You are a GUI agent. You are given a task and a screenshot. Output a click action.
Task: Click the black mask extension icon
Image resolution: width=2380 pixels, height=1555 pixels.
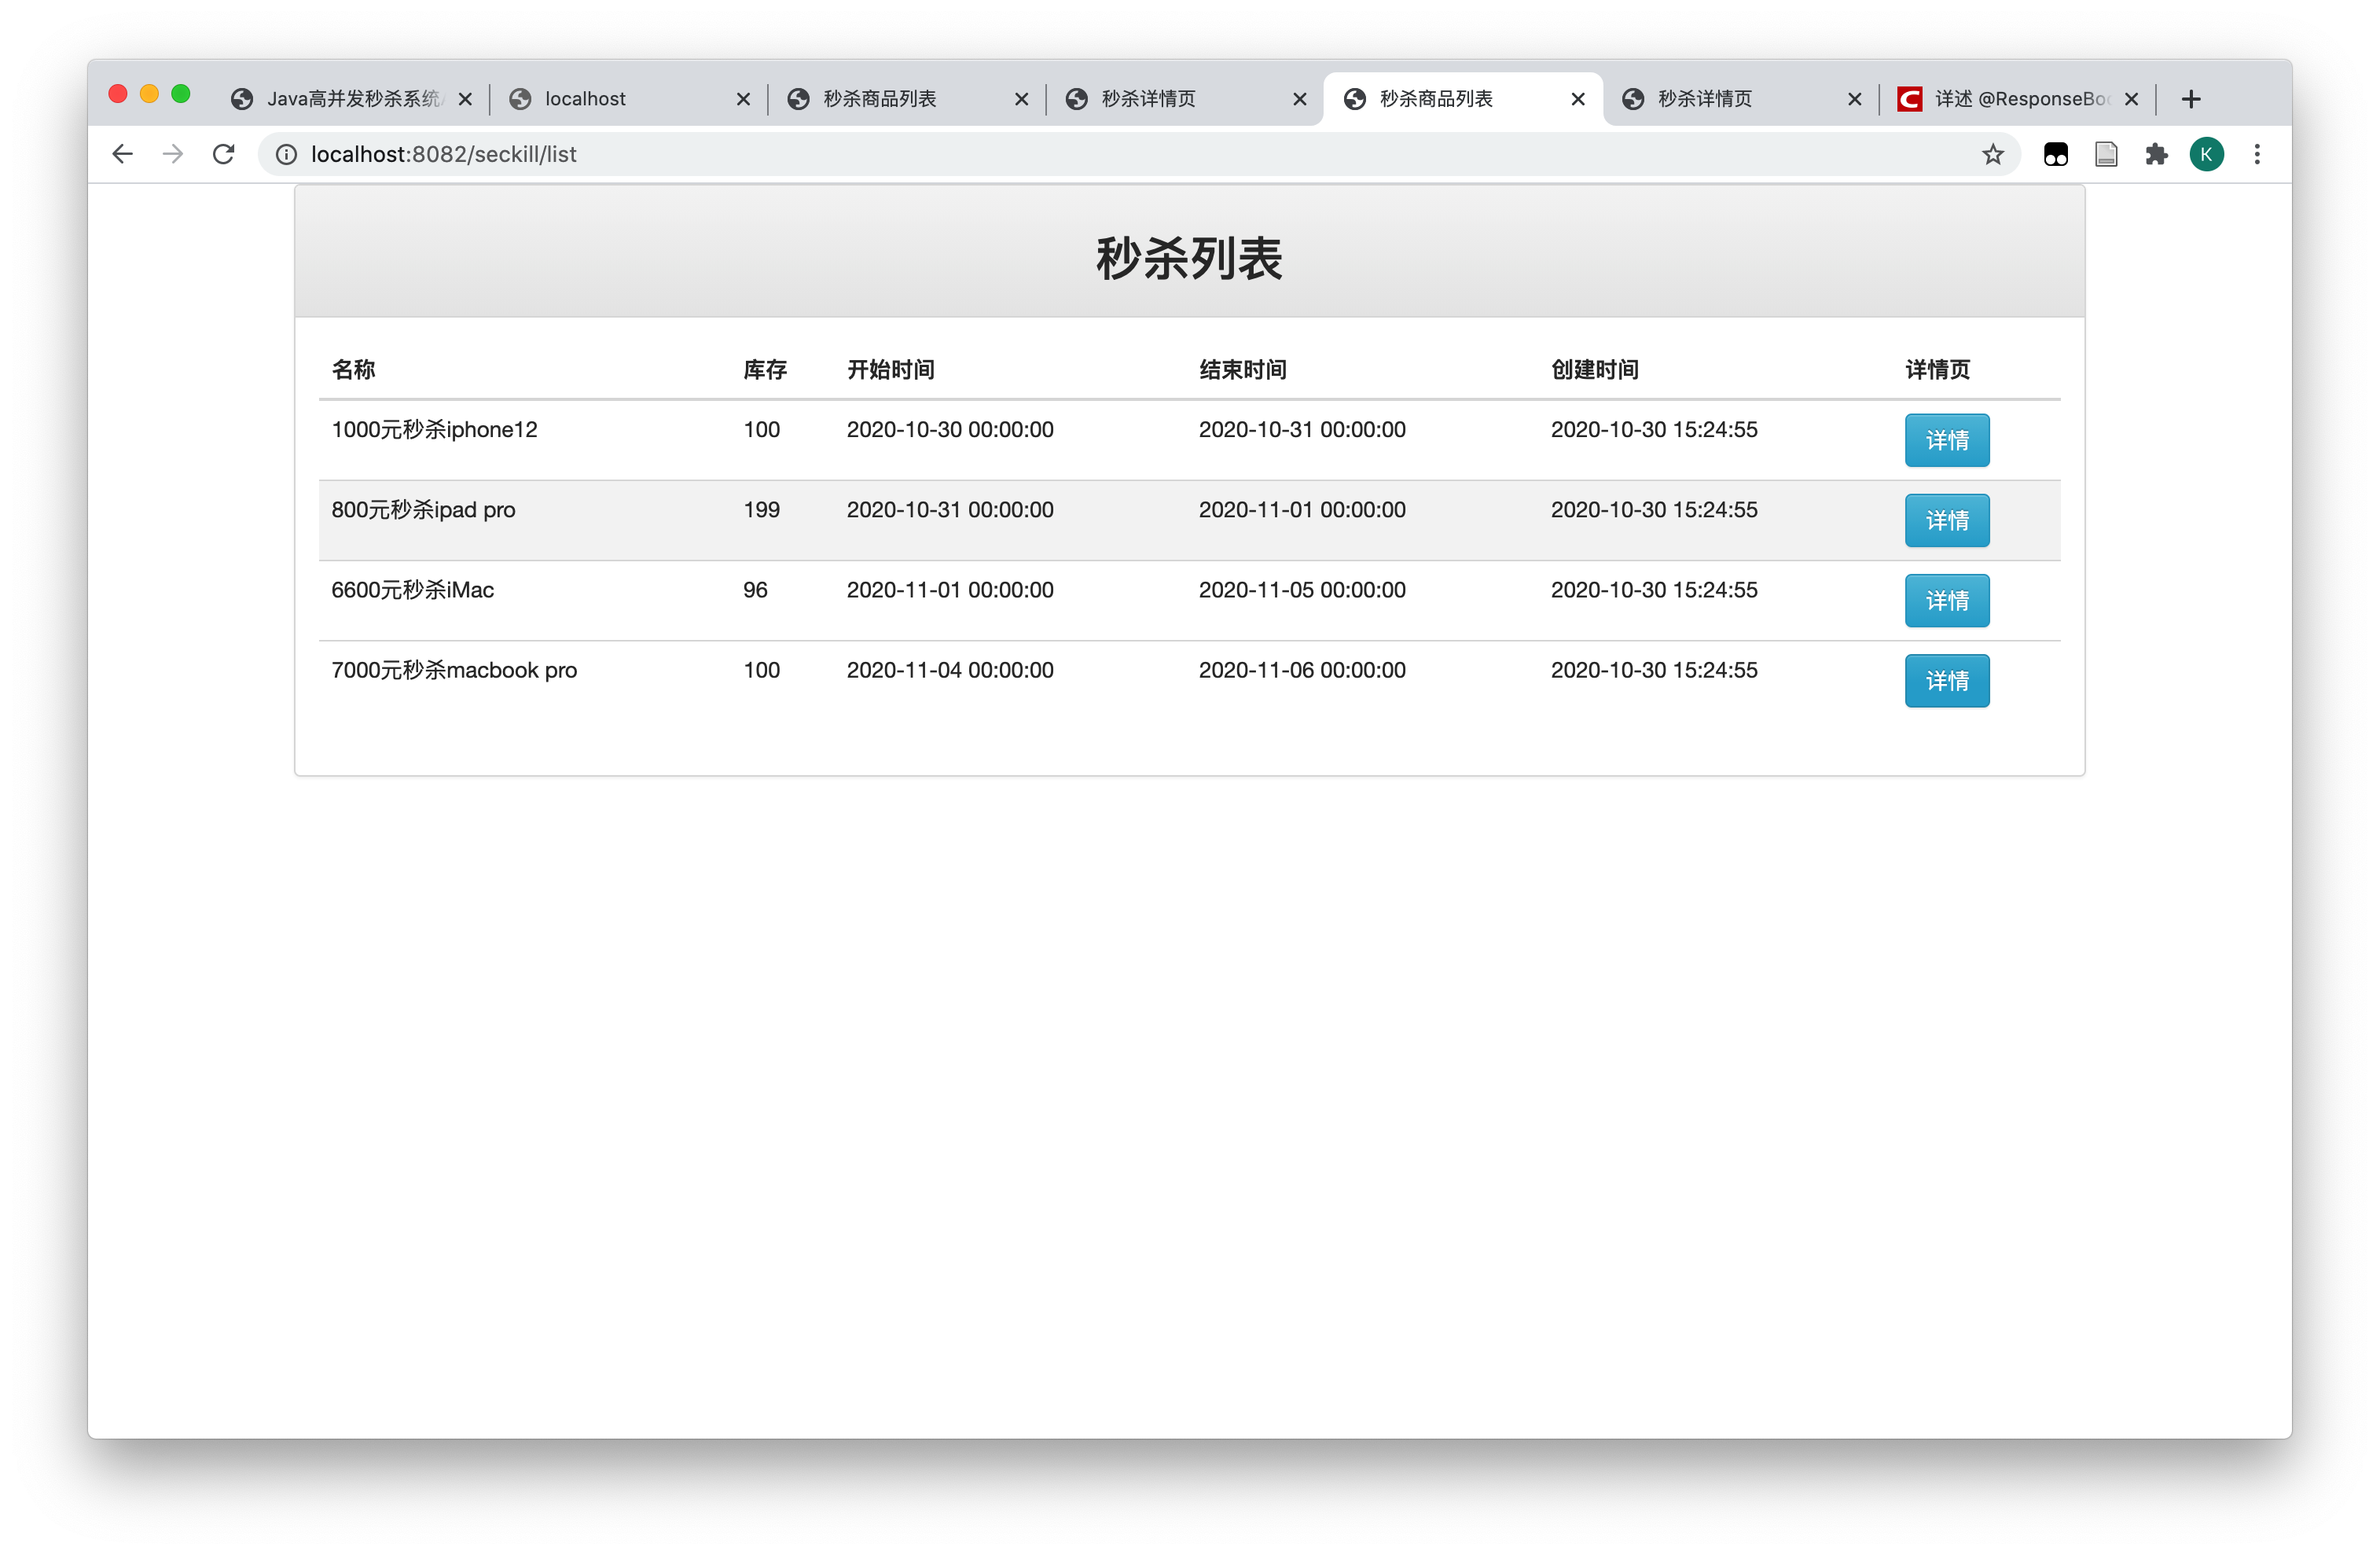2055,154
